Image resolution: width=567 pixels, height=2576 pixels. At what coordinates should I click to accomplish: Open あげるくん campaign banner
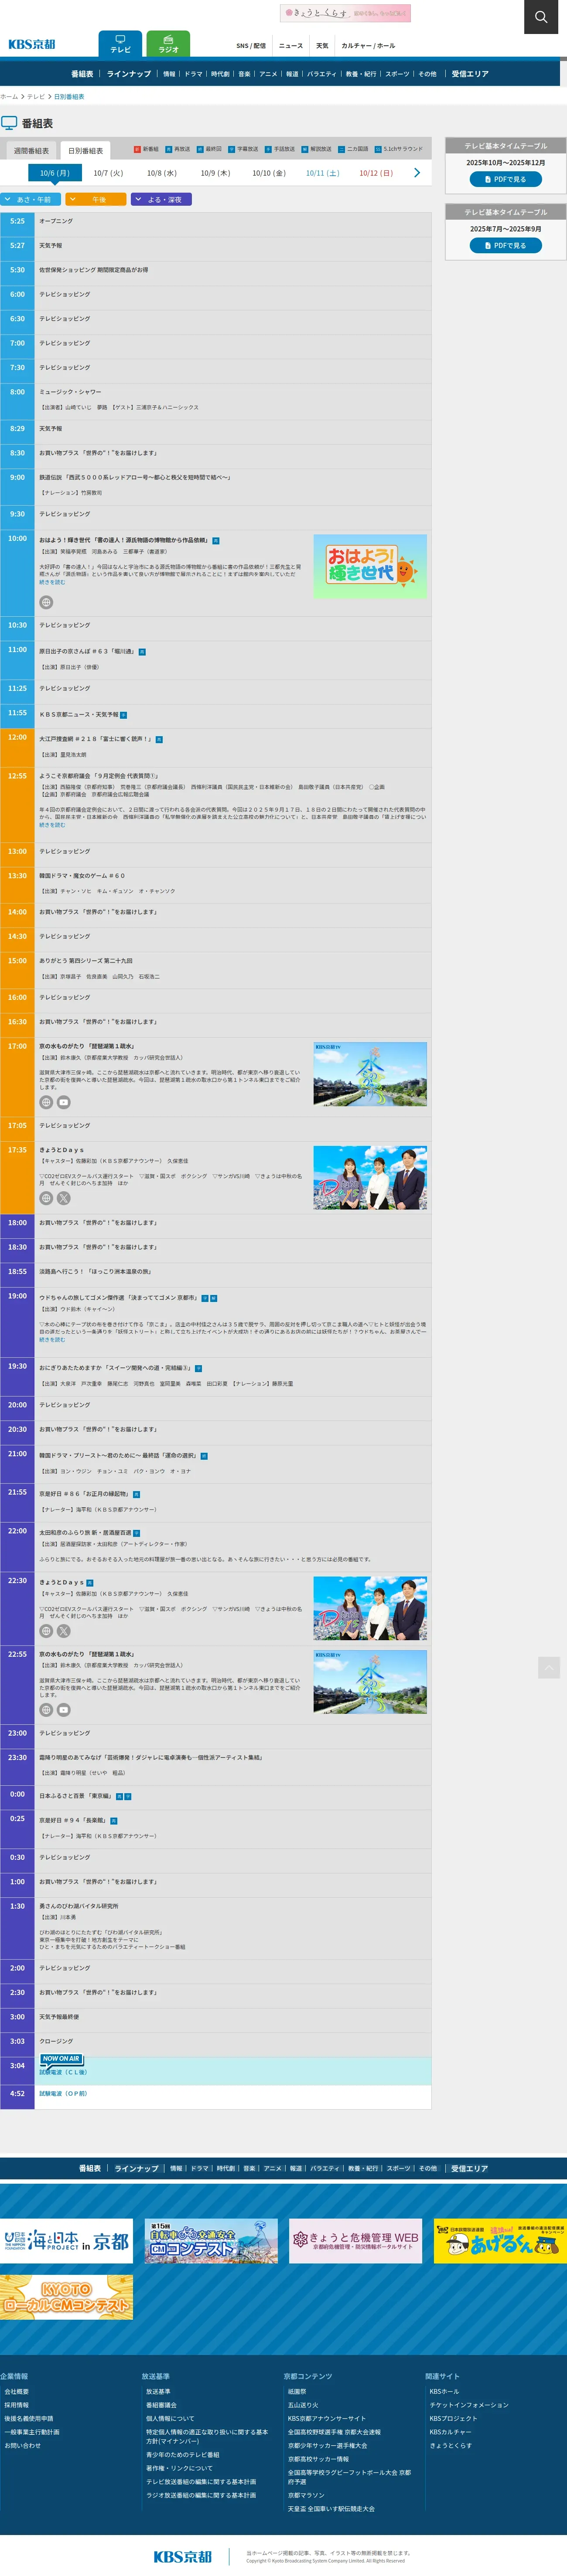click(500, 2241)
